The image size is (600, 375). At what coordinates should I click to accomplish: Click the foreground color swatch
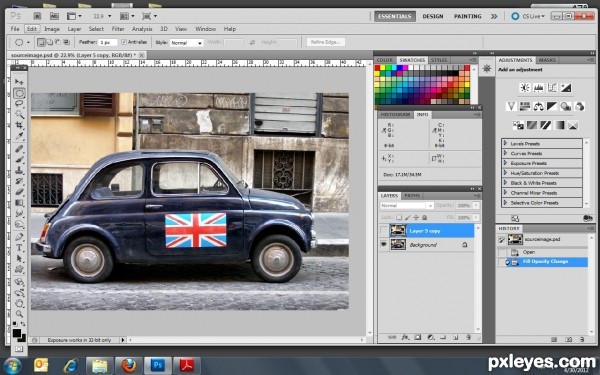tap(16, 333)
